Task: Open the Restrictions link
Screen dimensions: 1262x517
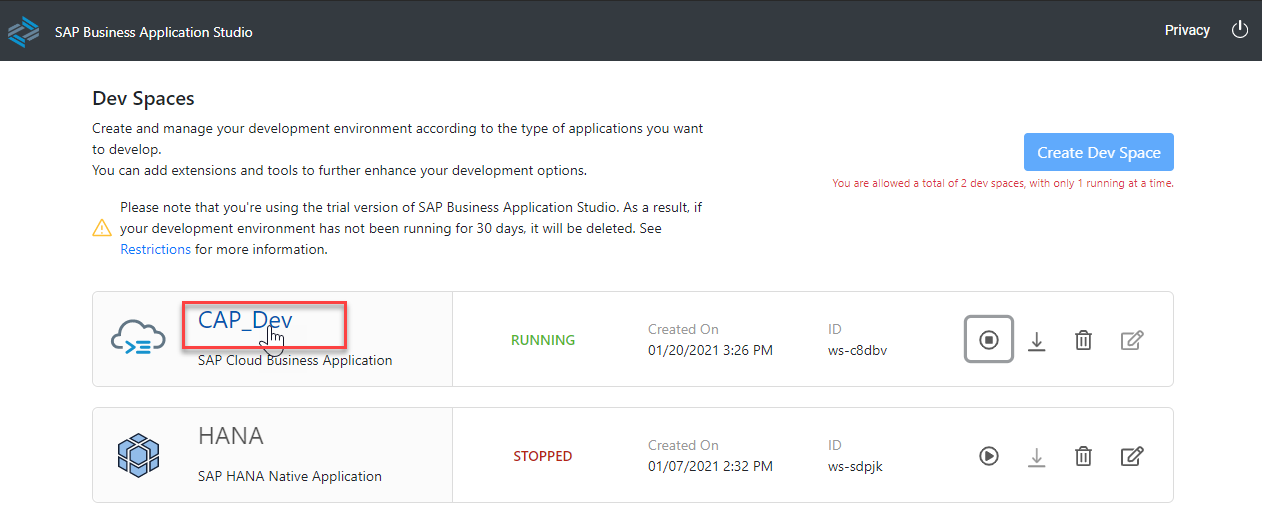Action: (155, 249)
